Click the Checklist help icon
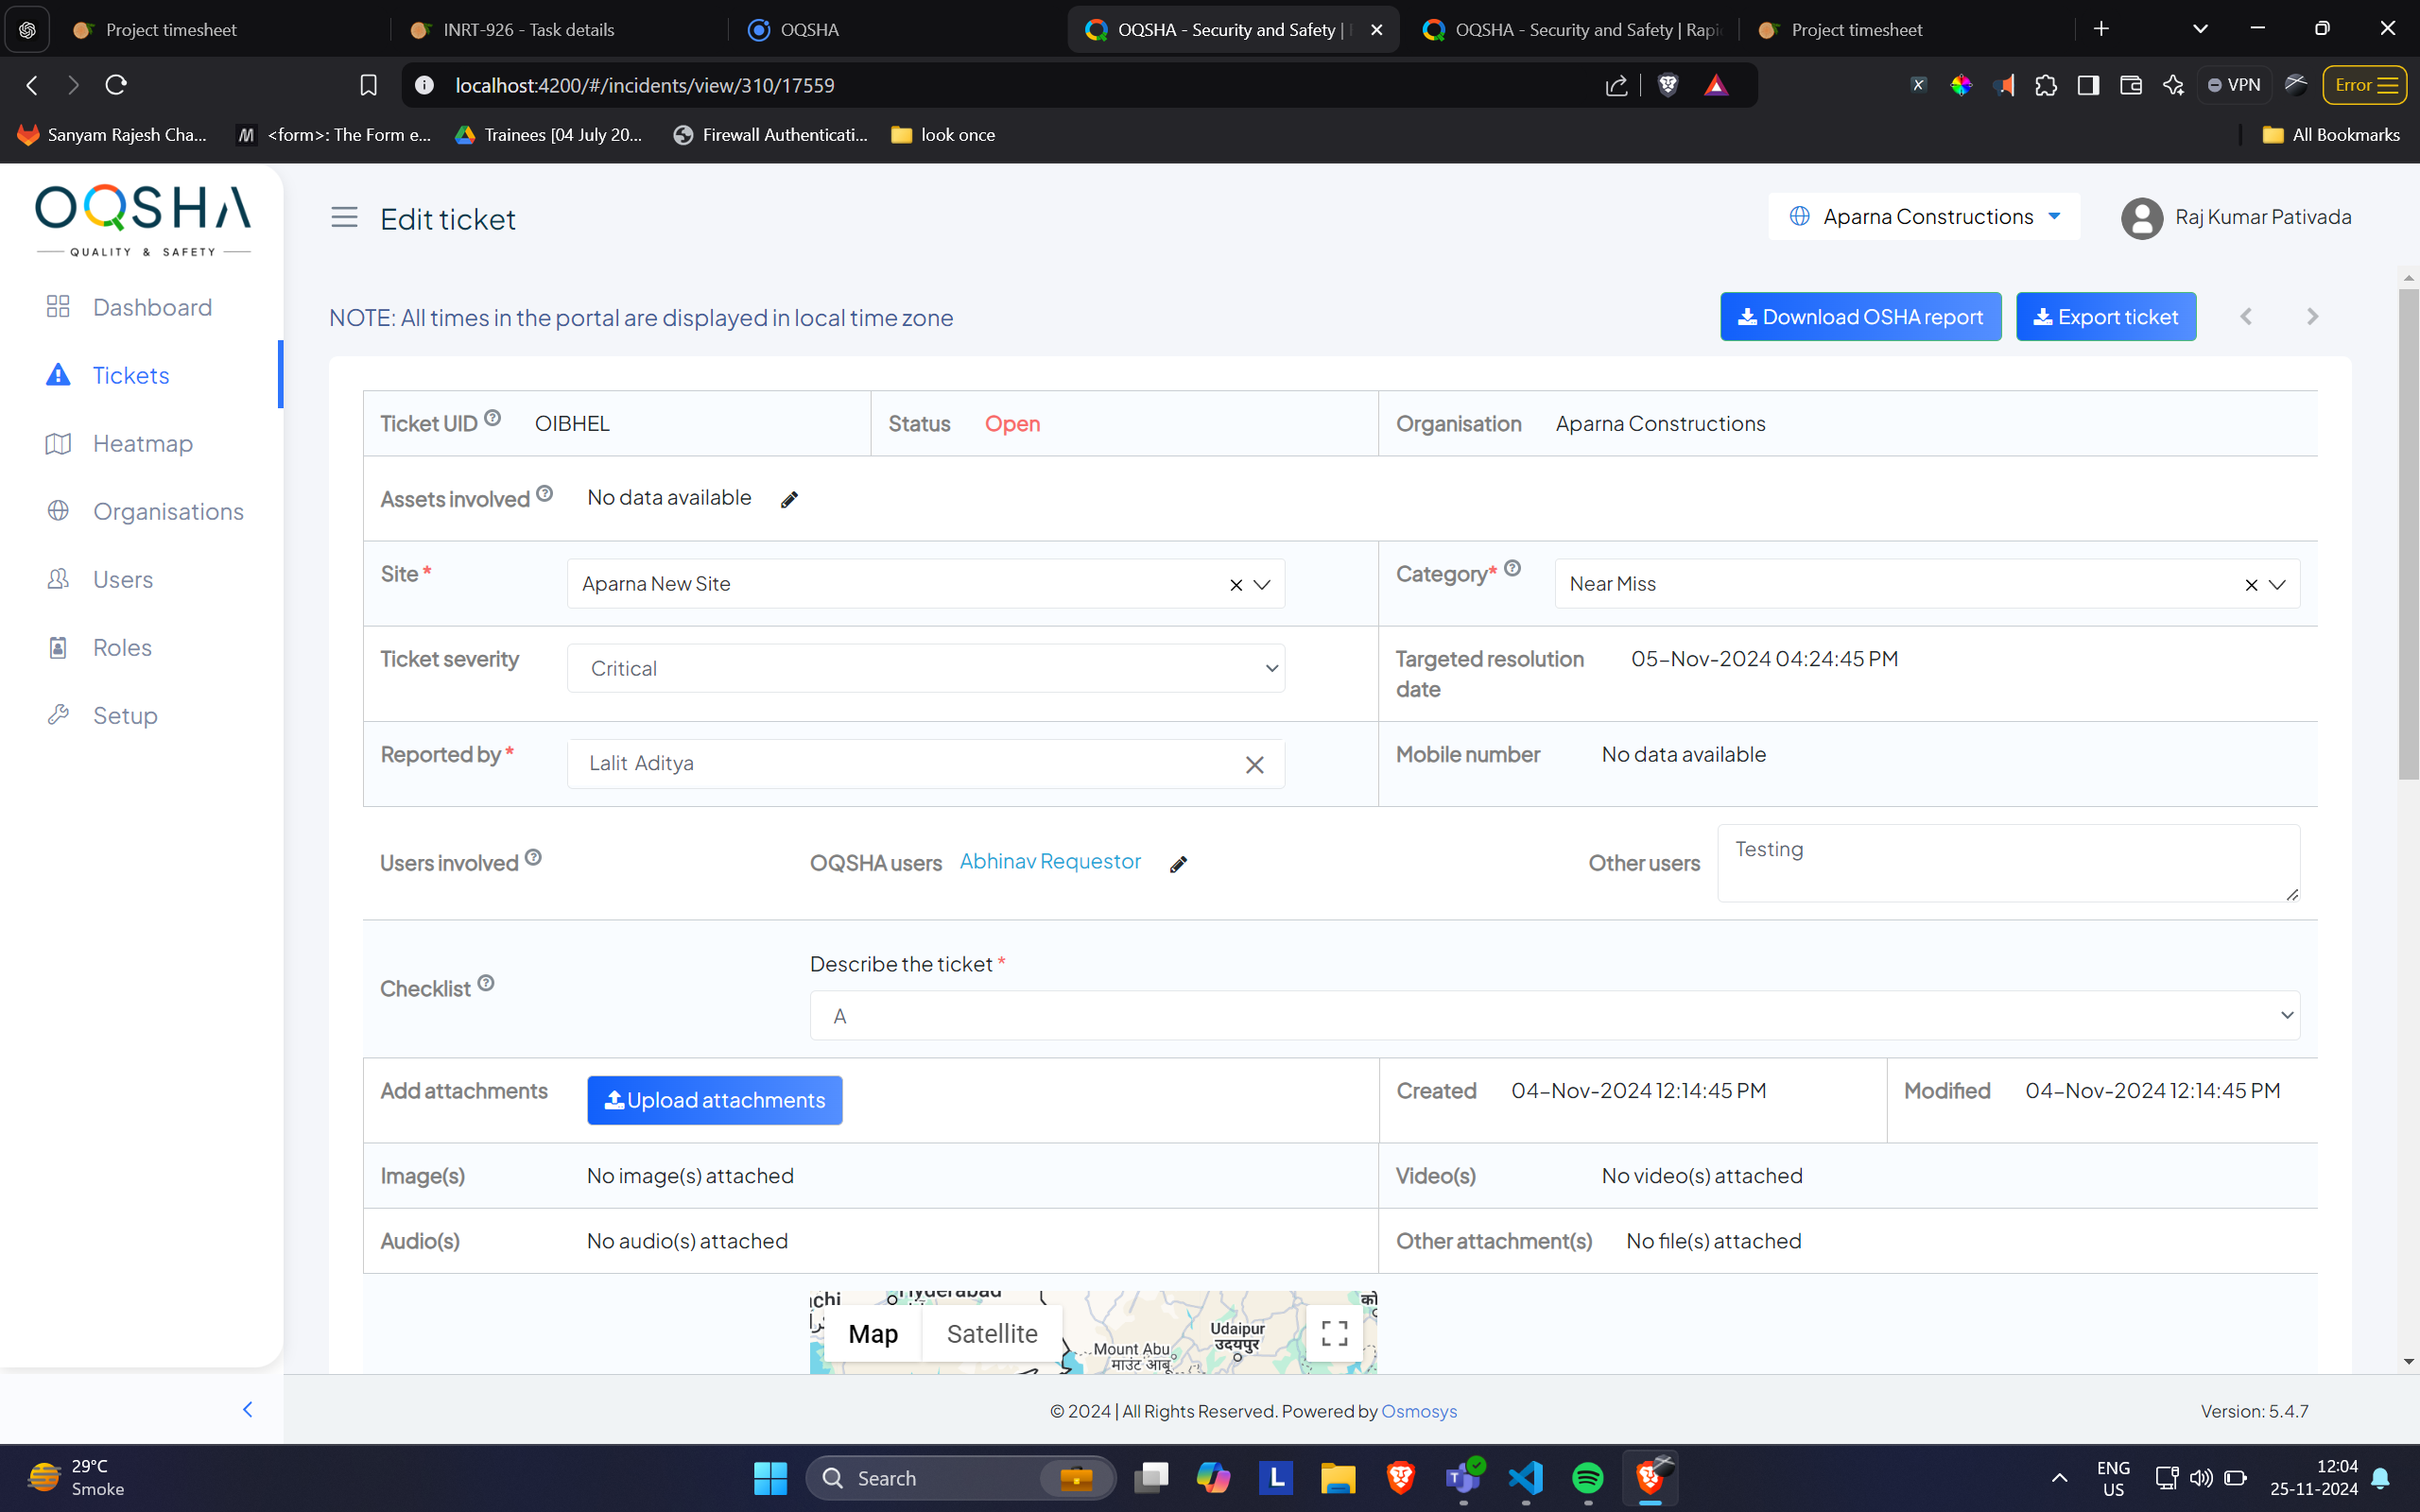This screenshot has width=2420, height=1512. coord(486,983)
